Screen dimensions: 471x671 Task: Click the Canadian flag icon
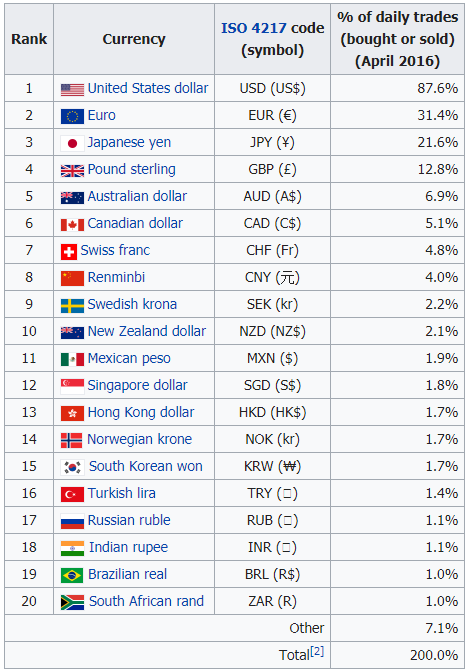pyautogui.click(x=72, y=225)
